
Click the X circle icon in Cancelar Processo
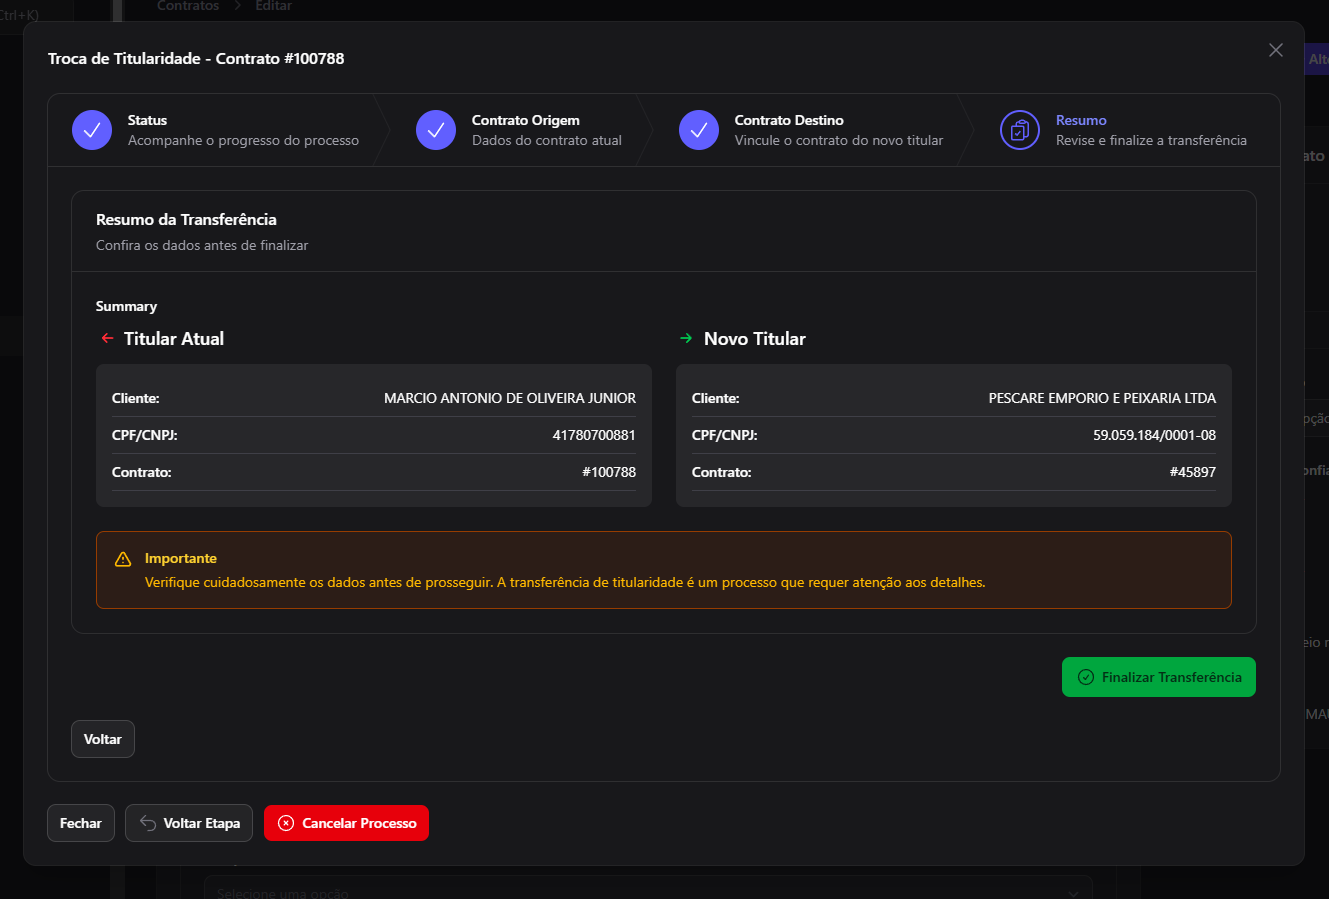pos(286,823)
